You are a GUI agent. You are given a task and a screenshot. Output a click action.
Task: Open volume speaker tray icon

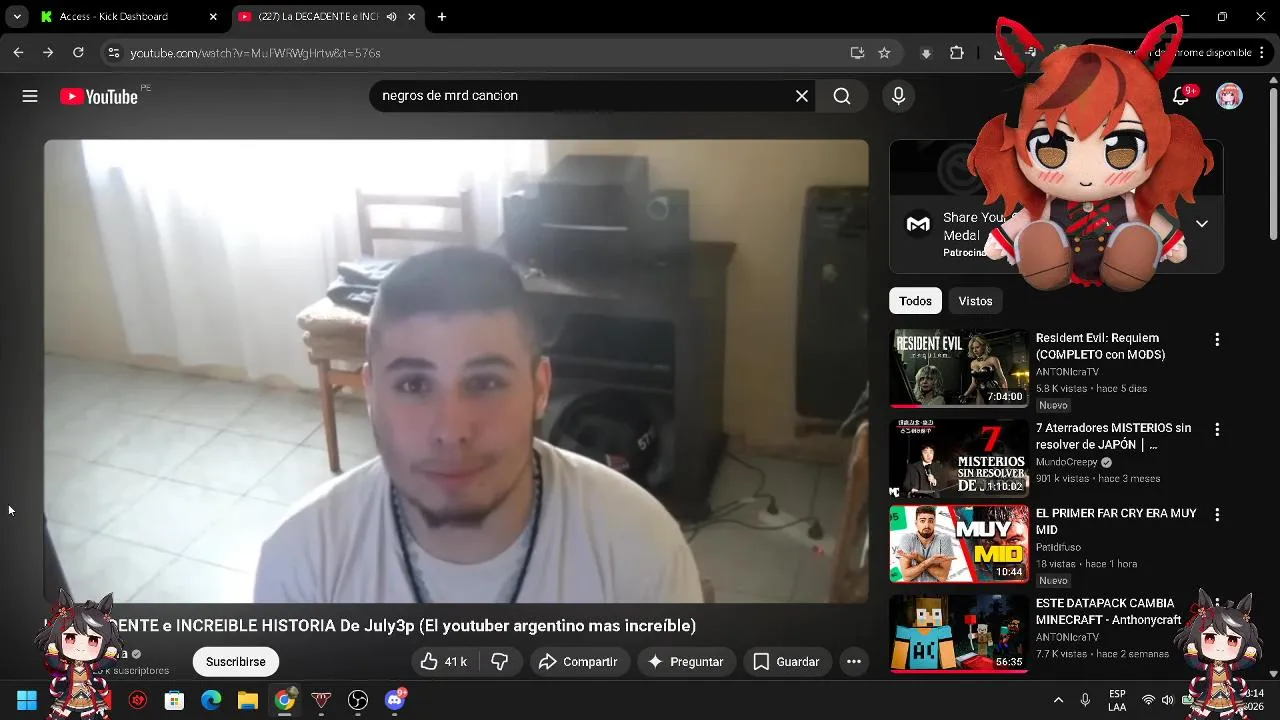pos(1167,700)
